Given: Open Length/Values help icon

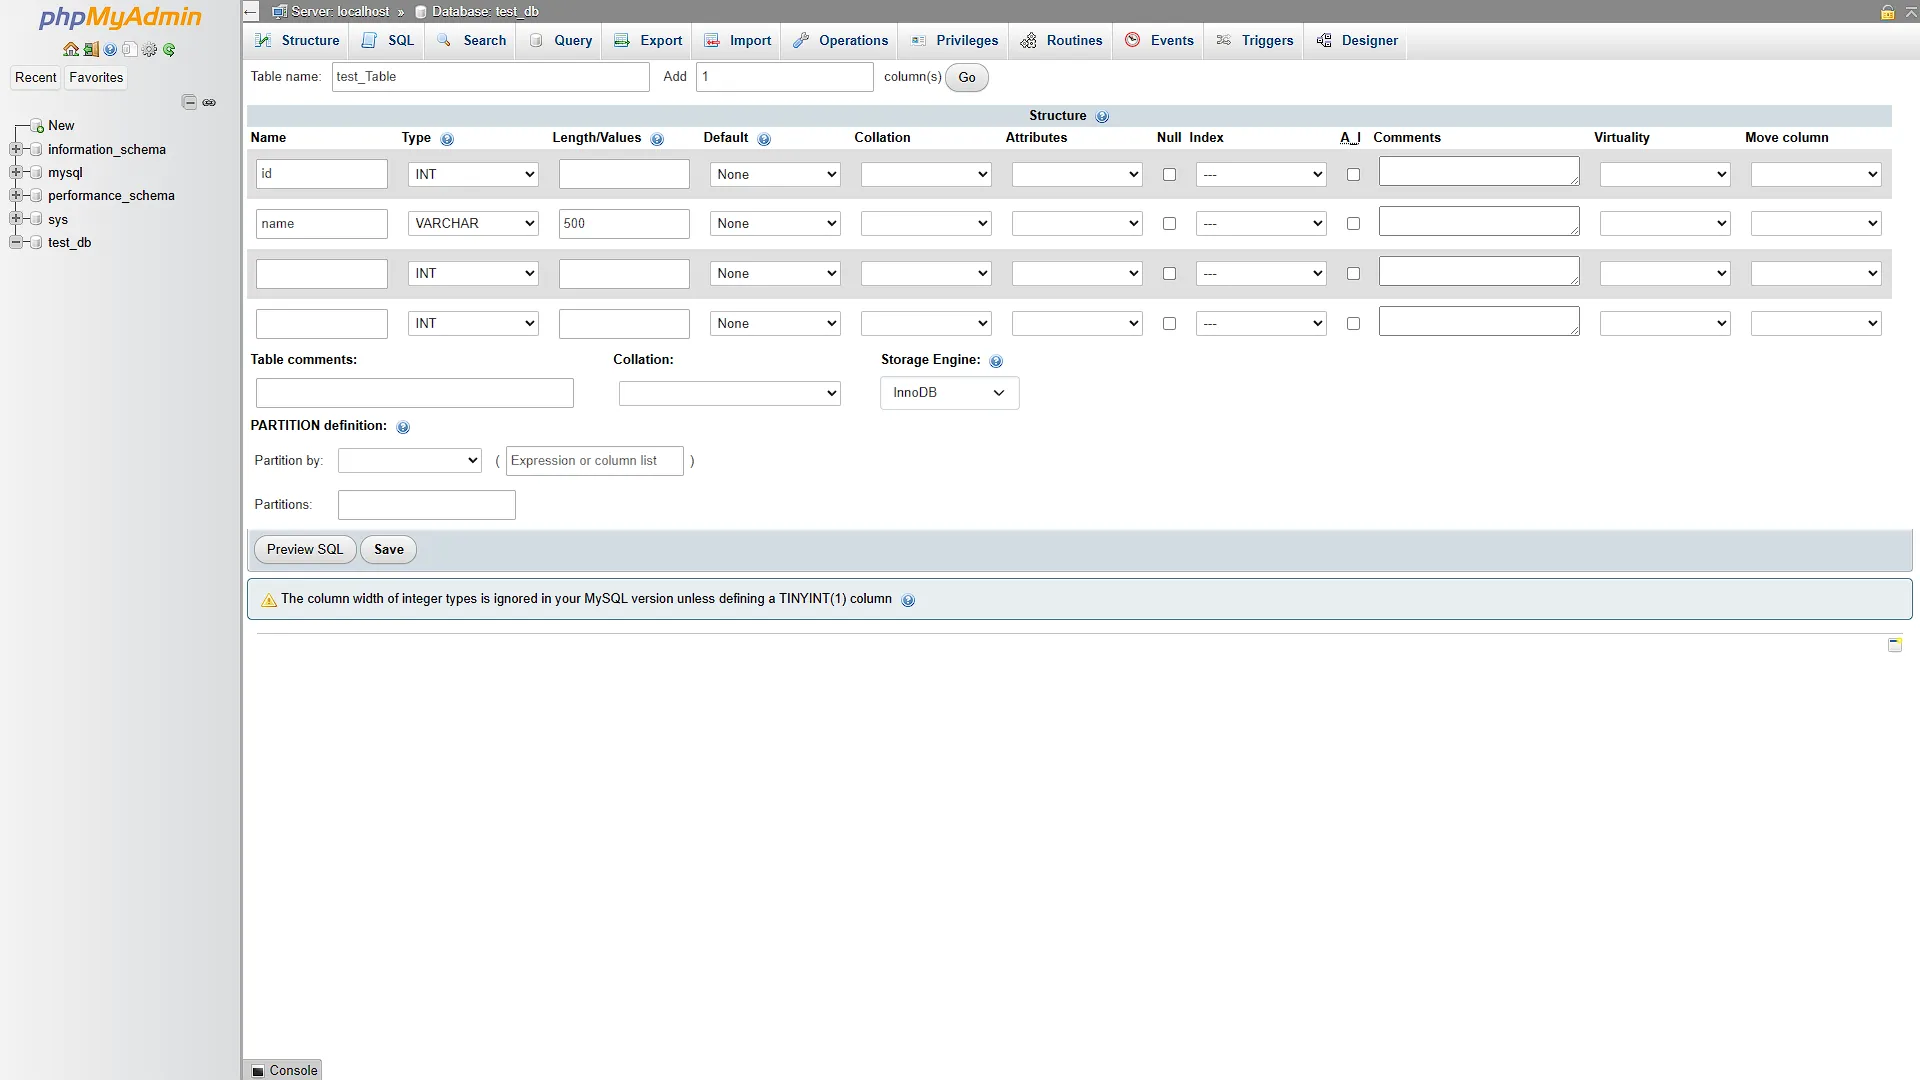Looking at the screenshot, I should point(657,139).
